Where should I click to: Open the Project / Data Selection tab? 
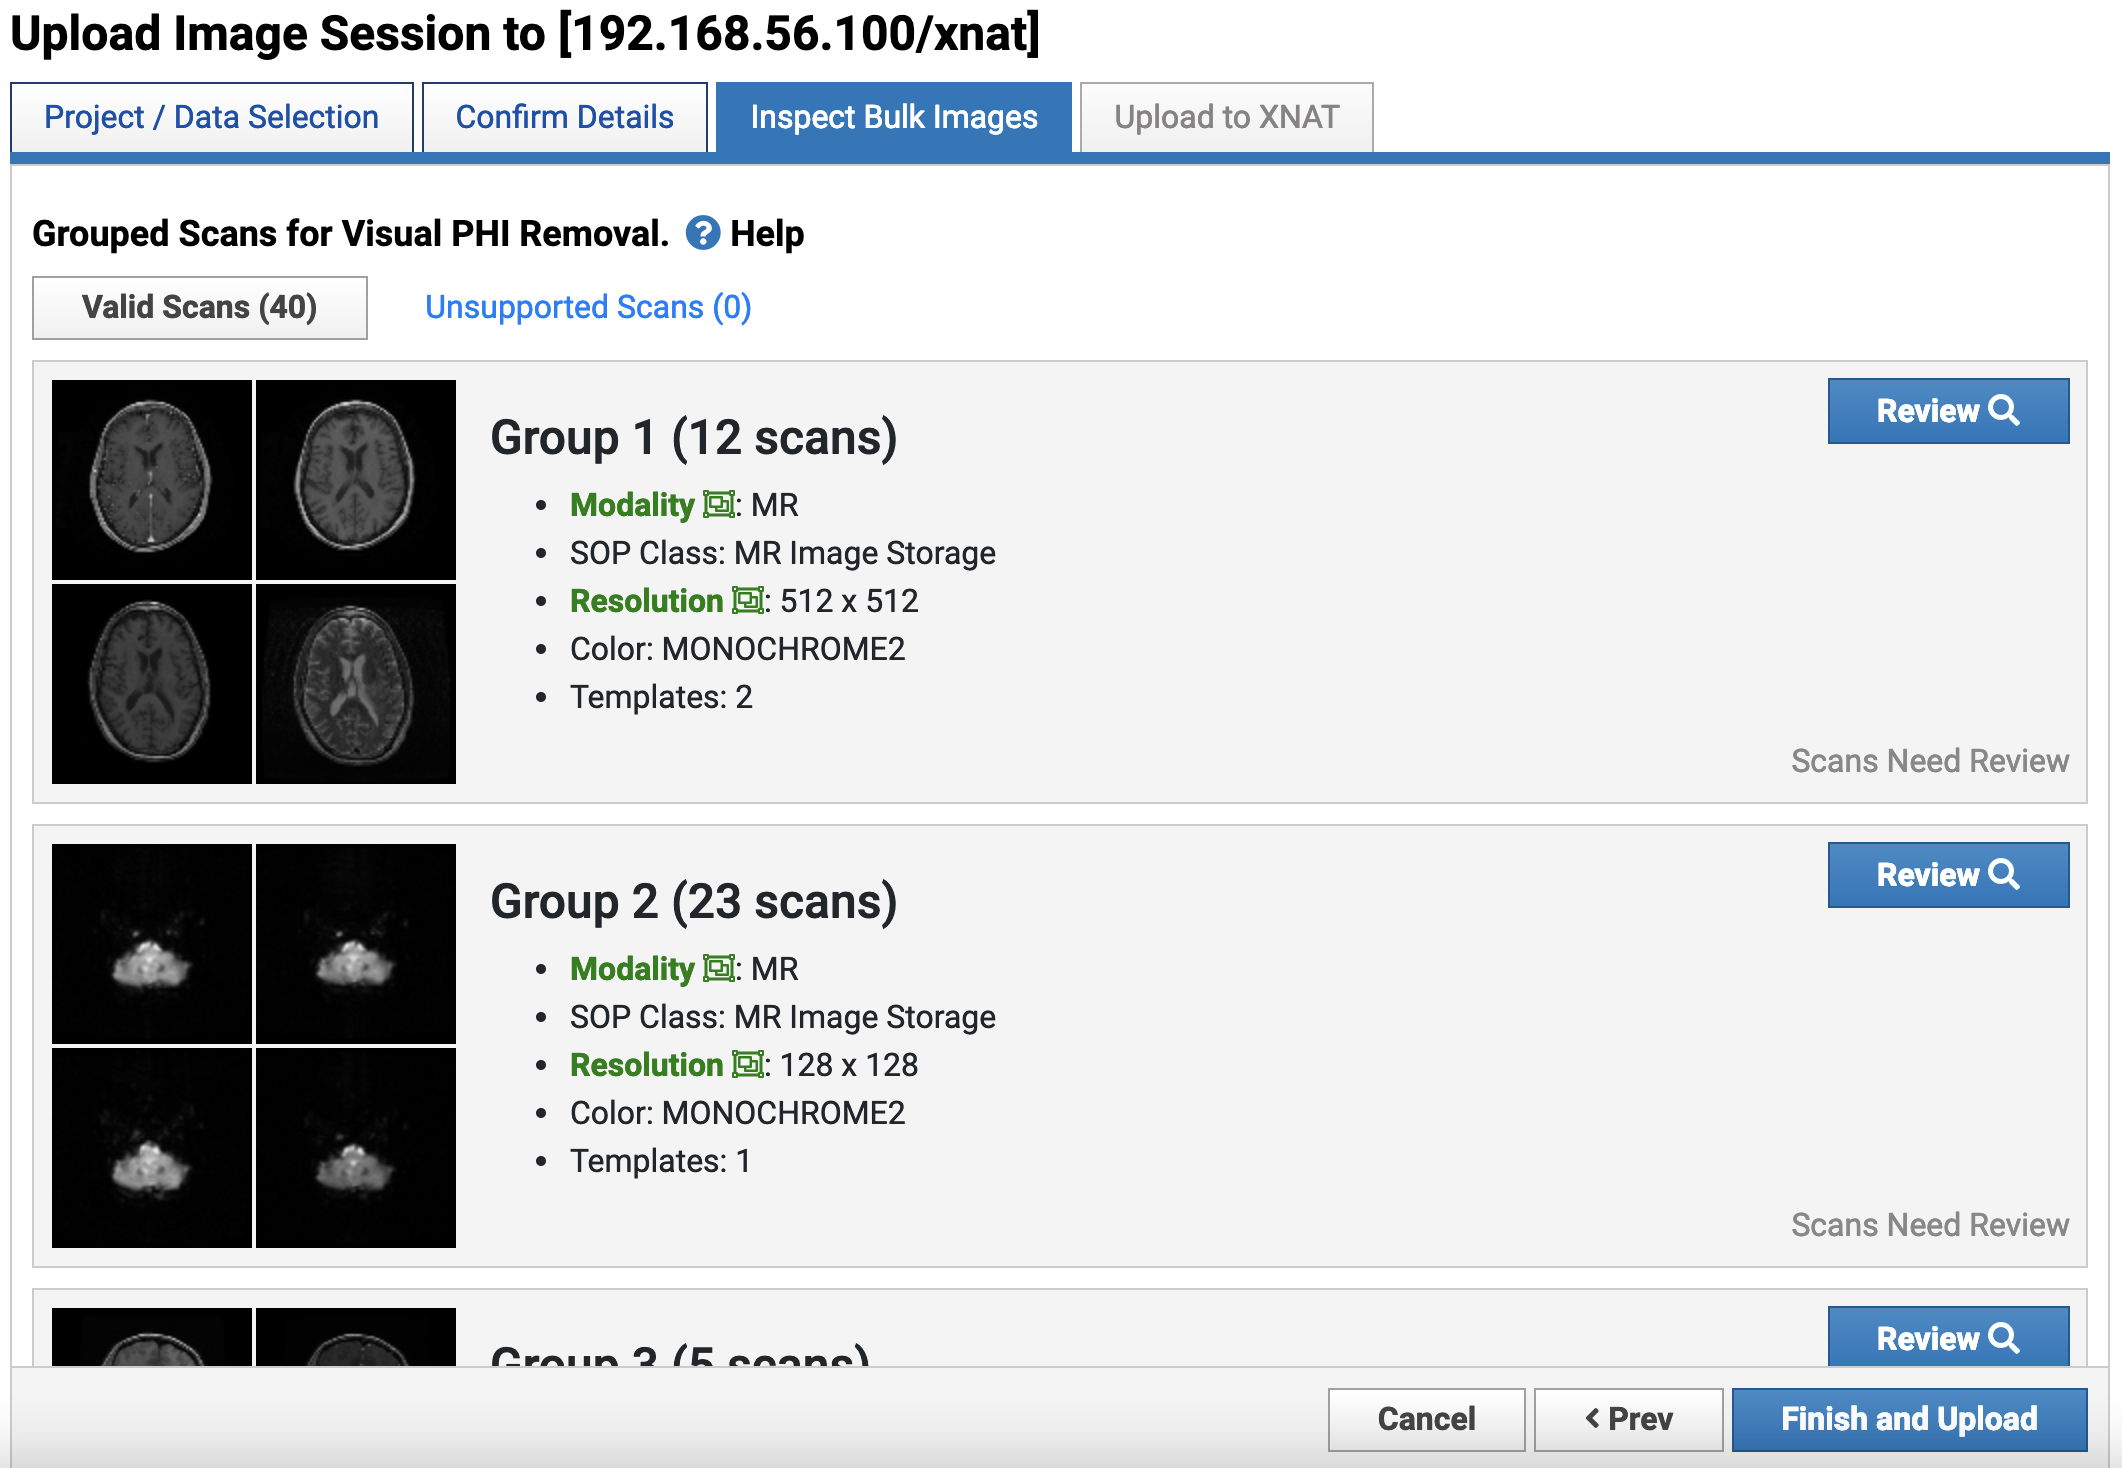tap(211, 117)
